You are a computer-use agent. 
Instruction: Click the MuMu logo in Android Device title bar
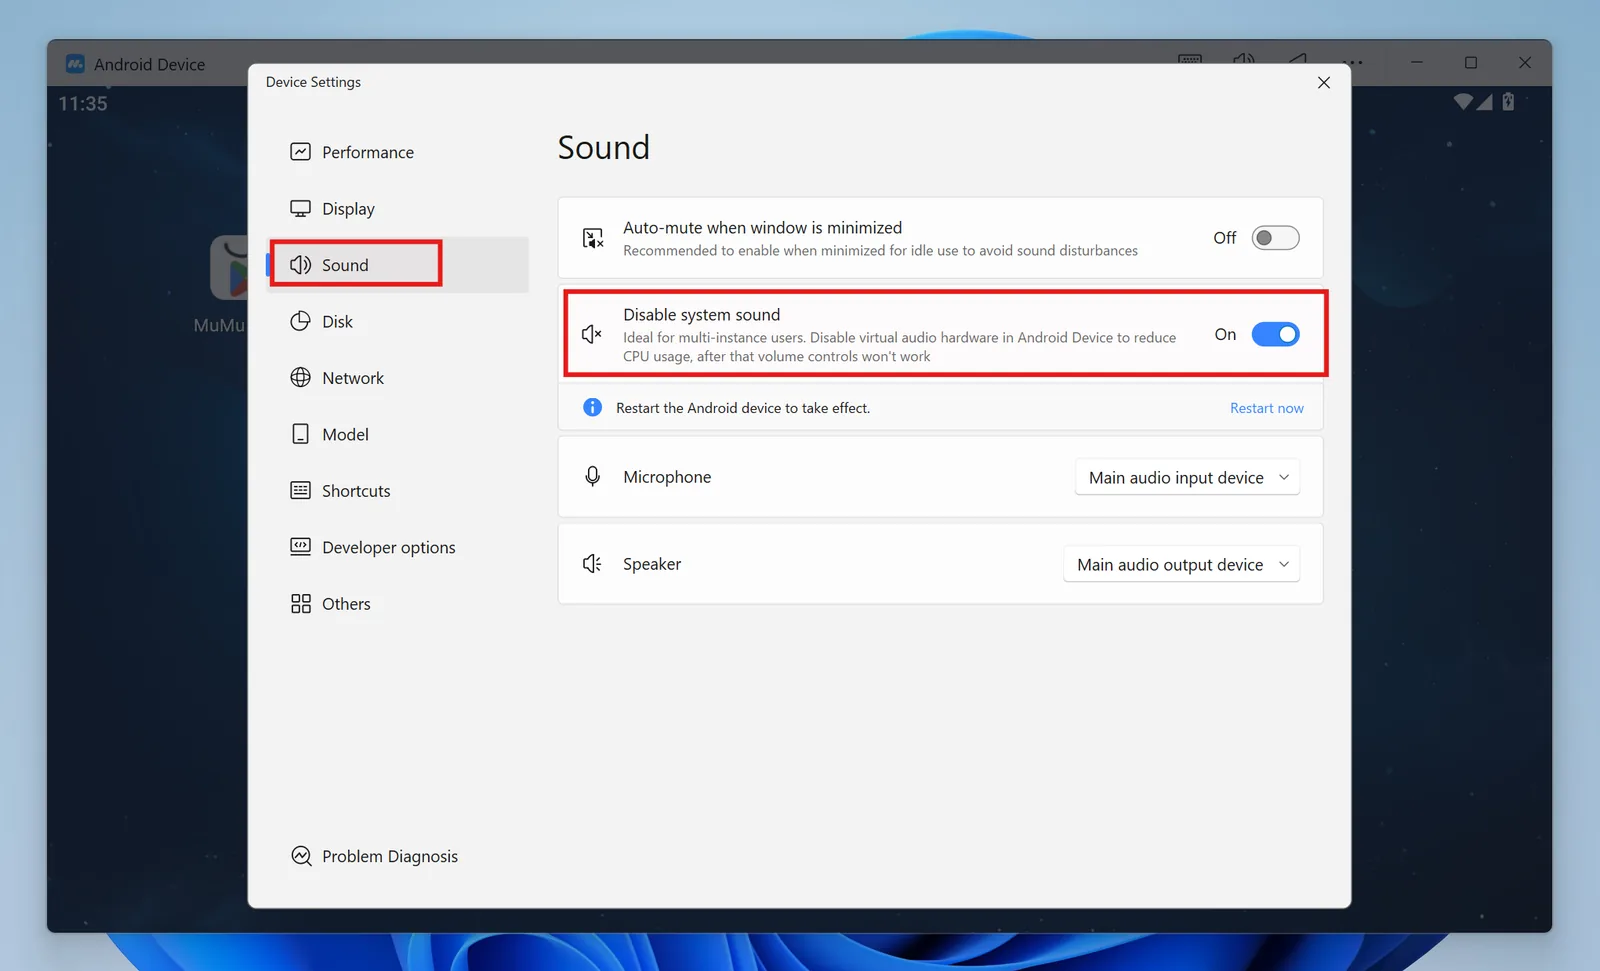tap(75, 64)
